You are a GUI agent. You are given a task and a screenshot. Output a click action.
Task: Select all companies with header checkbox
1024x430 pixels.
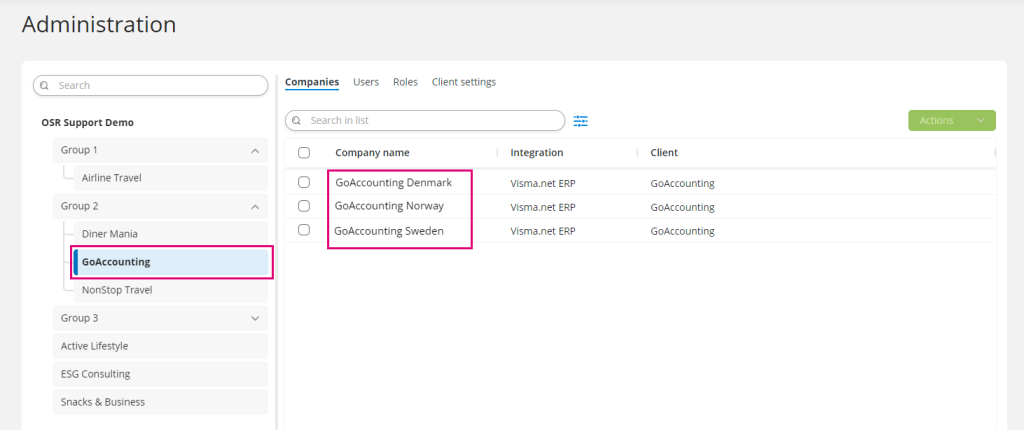tap(304, 153)
